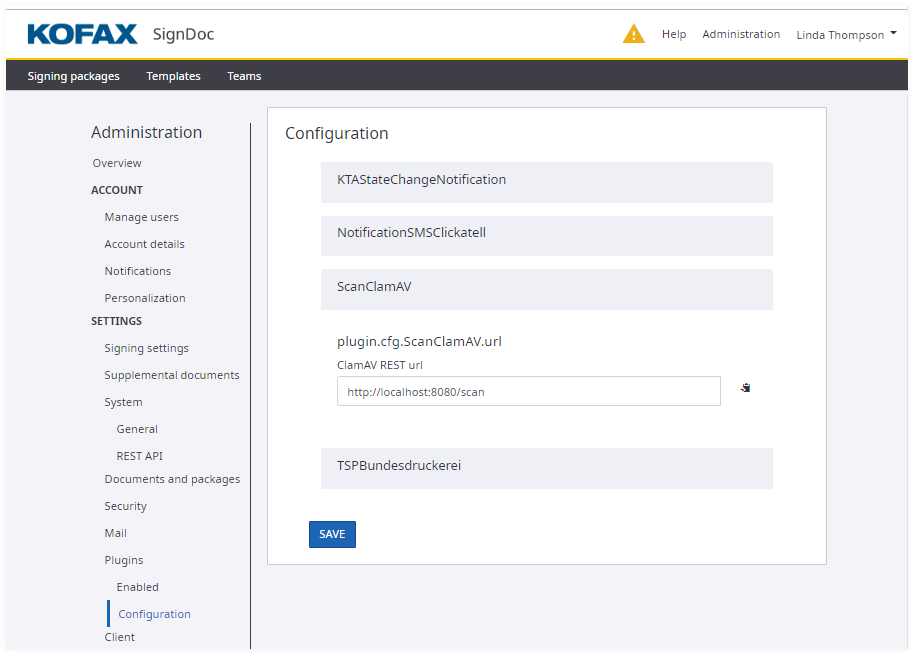Viewport: 914px width, 655px height.
Task: Click the Administration link in header
Action: [741, 34]
